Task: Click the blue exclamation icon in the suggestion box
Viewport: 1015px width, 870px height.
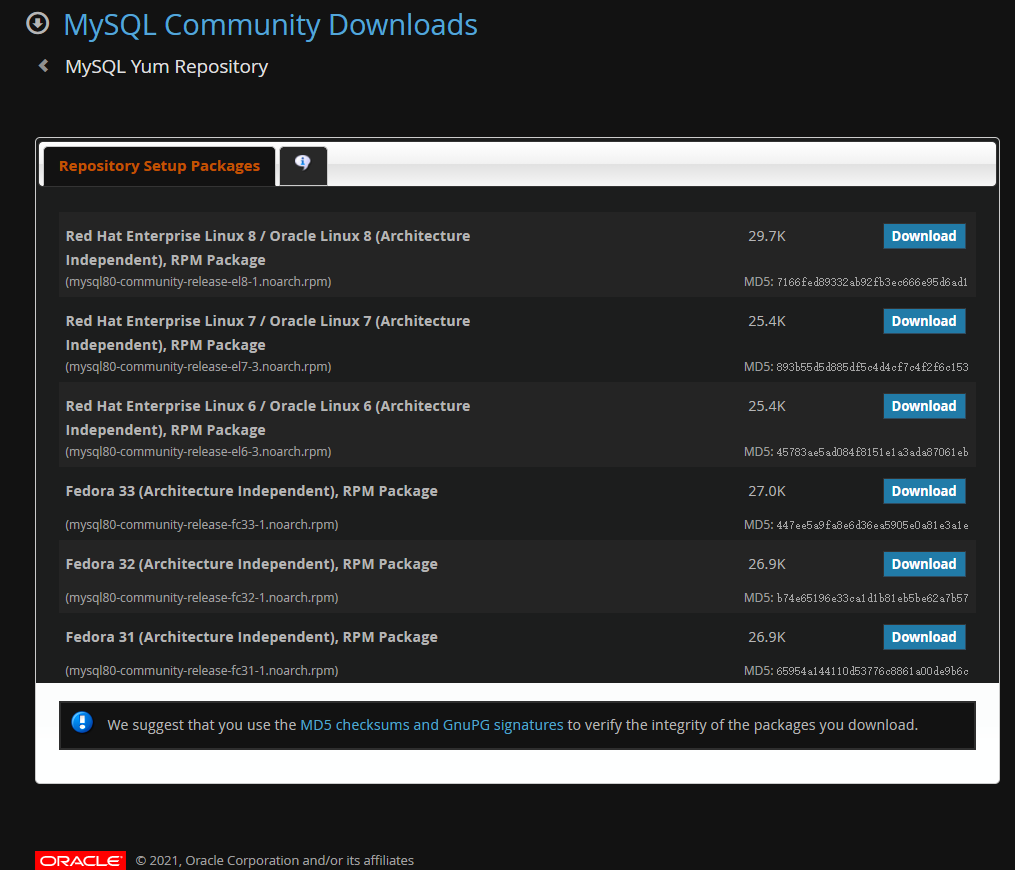Action: pos(82,722)
